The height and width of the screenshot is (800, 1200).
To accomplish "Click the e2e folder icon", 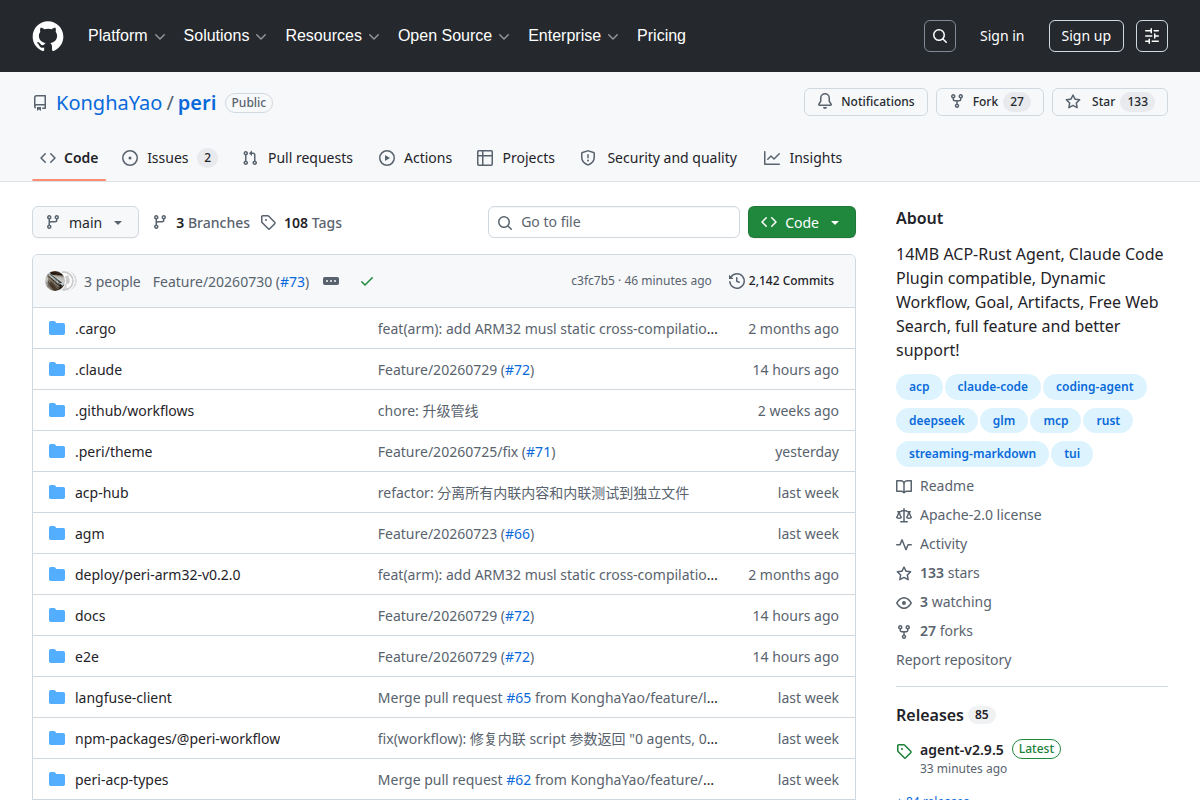I will pyautogui.click(x=57, y=657).
